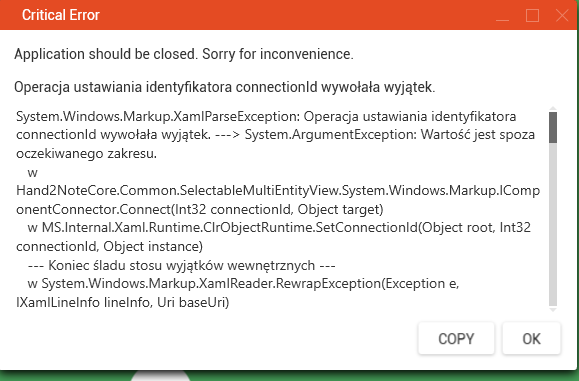
Task: Close the Critical Error window
Action: point(562,16)
